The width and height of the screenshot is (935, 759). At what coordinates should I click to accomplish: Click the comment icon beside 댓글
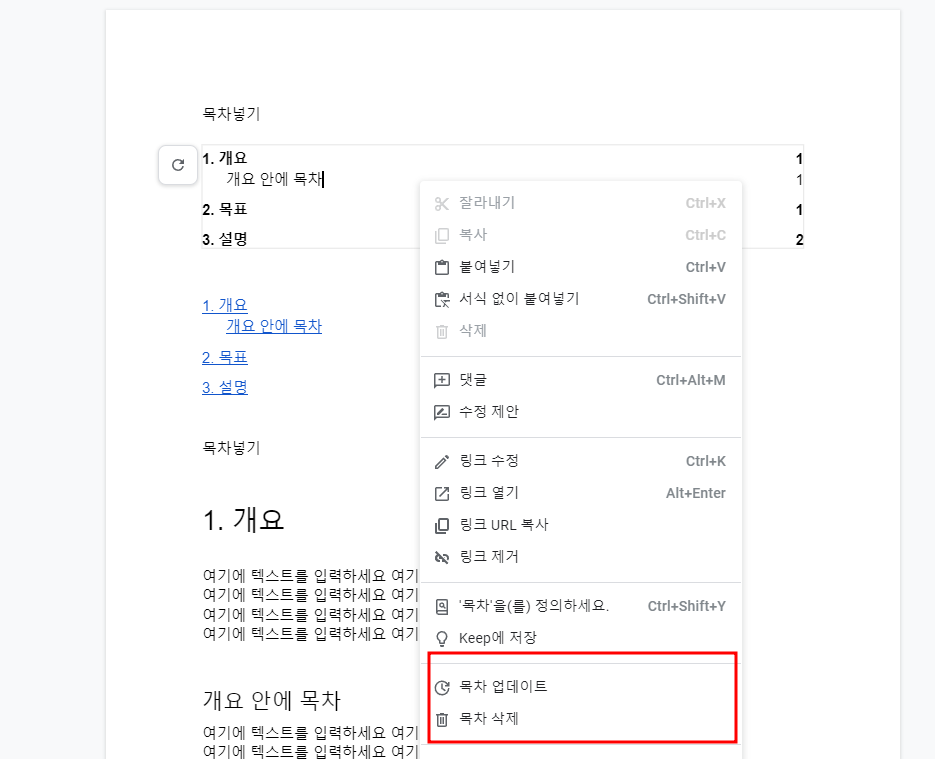click(441, 380)
